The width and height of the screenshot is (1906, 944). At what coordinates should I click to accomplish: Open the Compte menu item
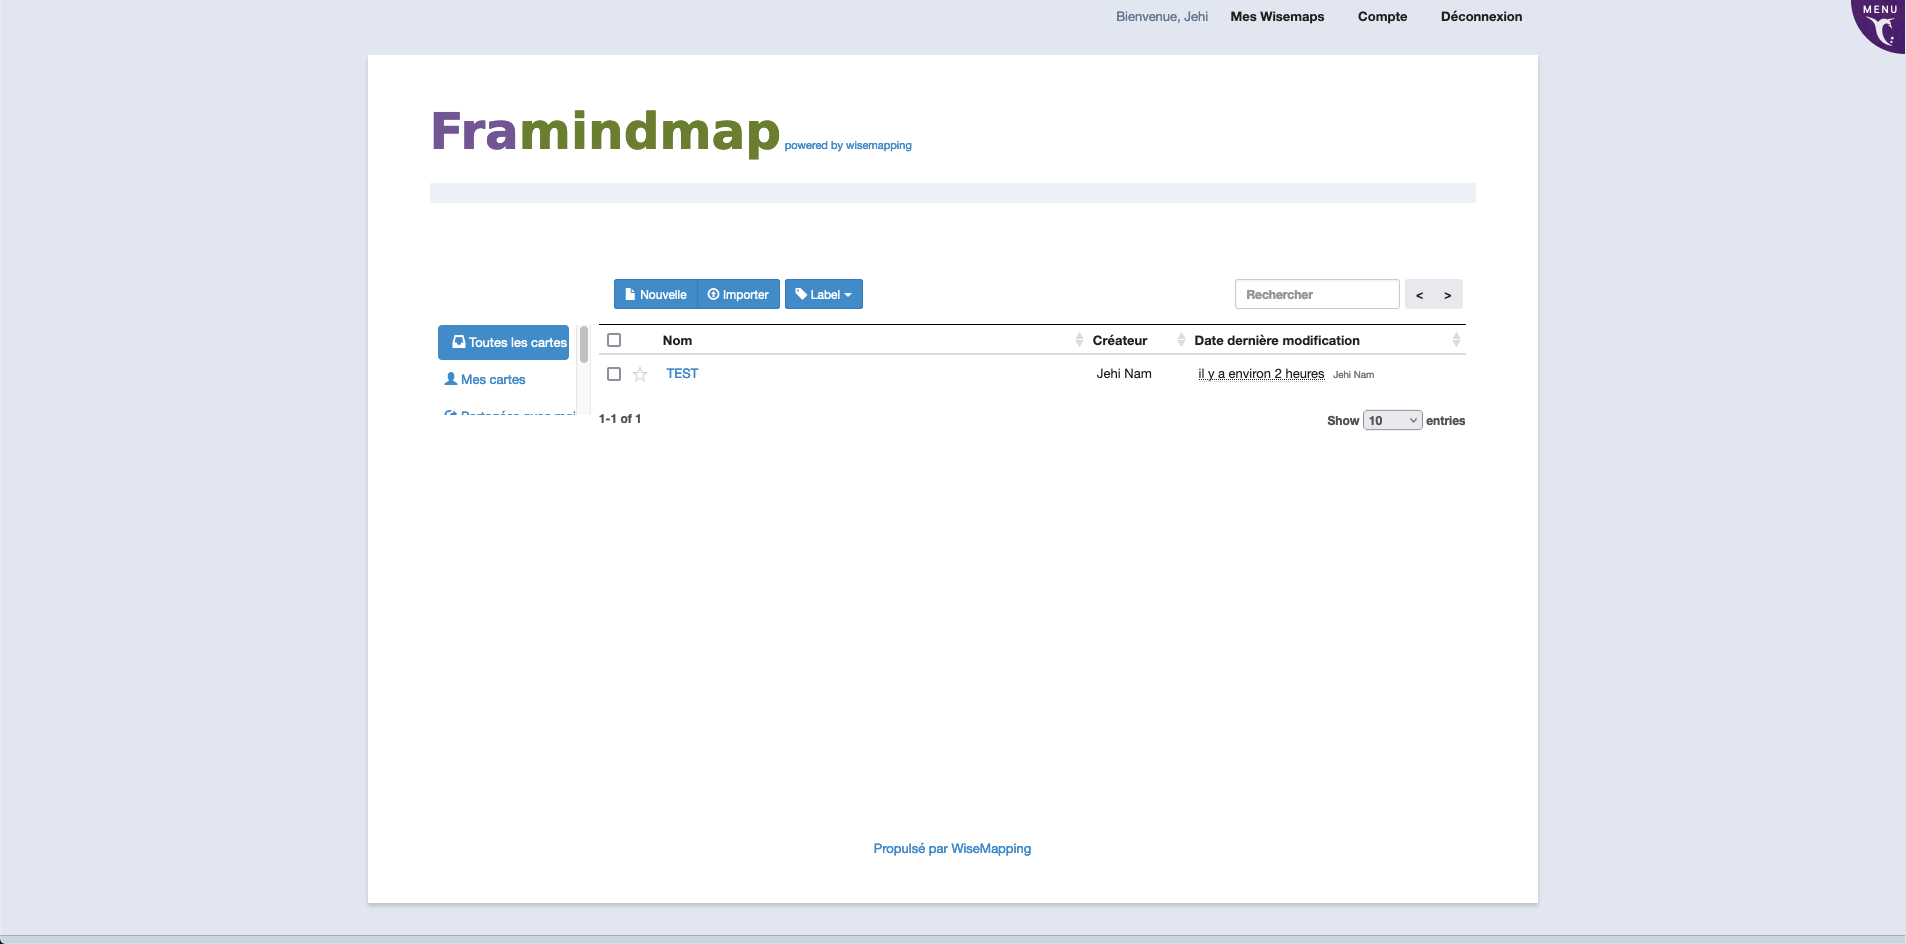[x=1382, y=17]
